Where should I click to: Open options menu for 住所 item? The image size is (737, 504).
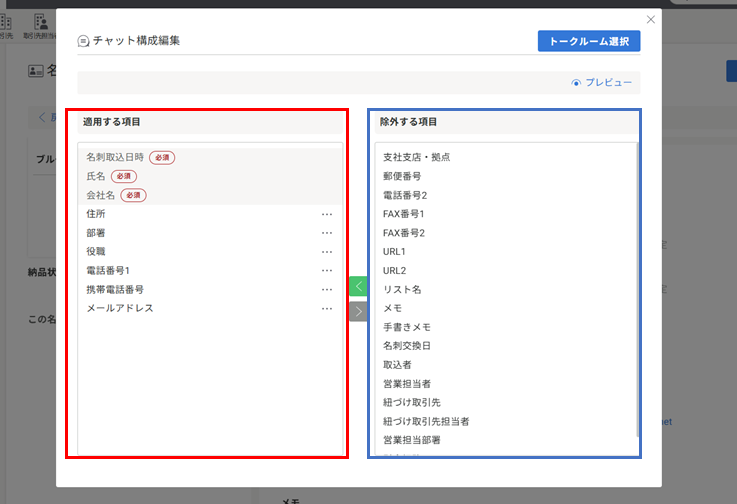click(326, 214)
